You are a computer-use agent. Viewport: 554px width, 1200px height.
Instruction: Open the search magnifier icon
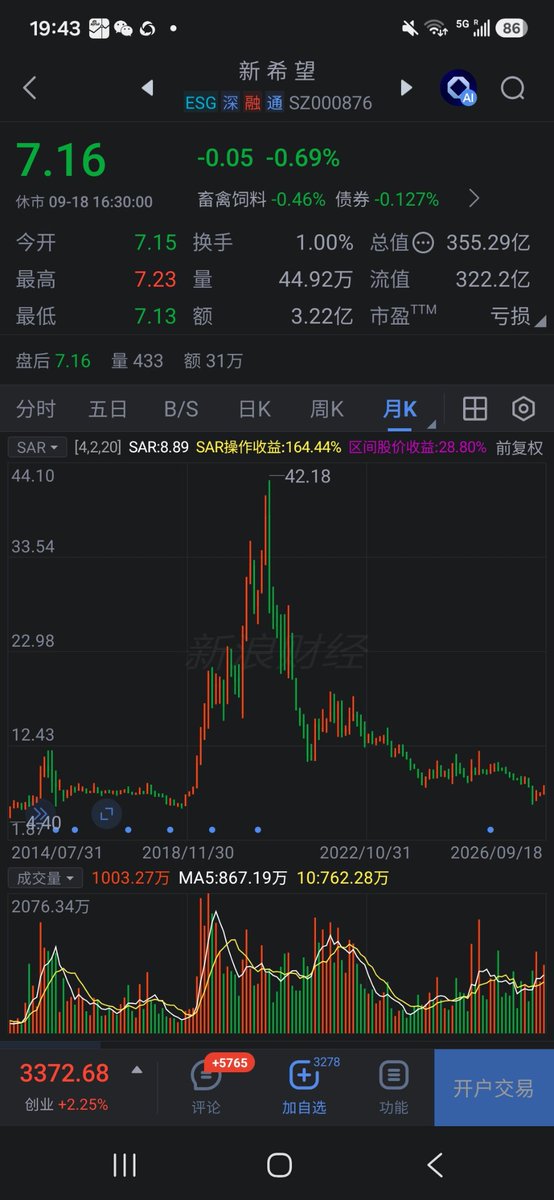point(513,88)
